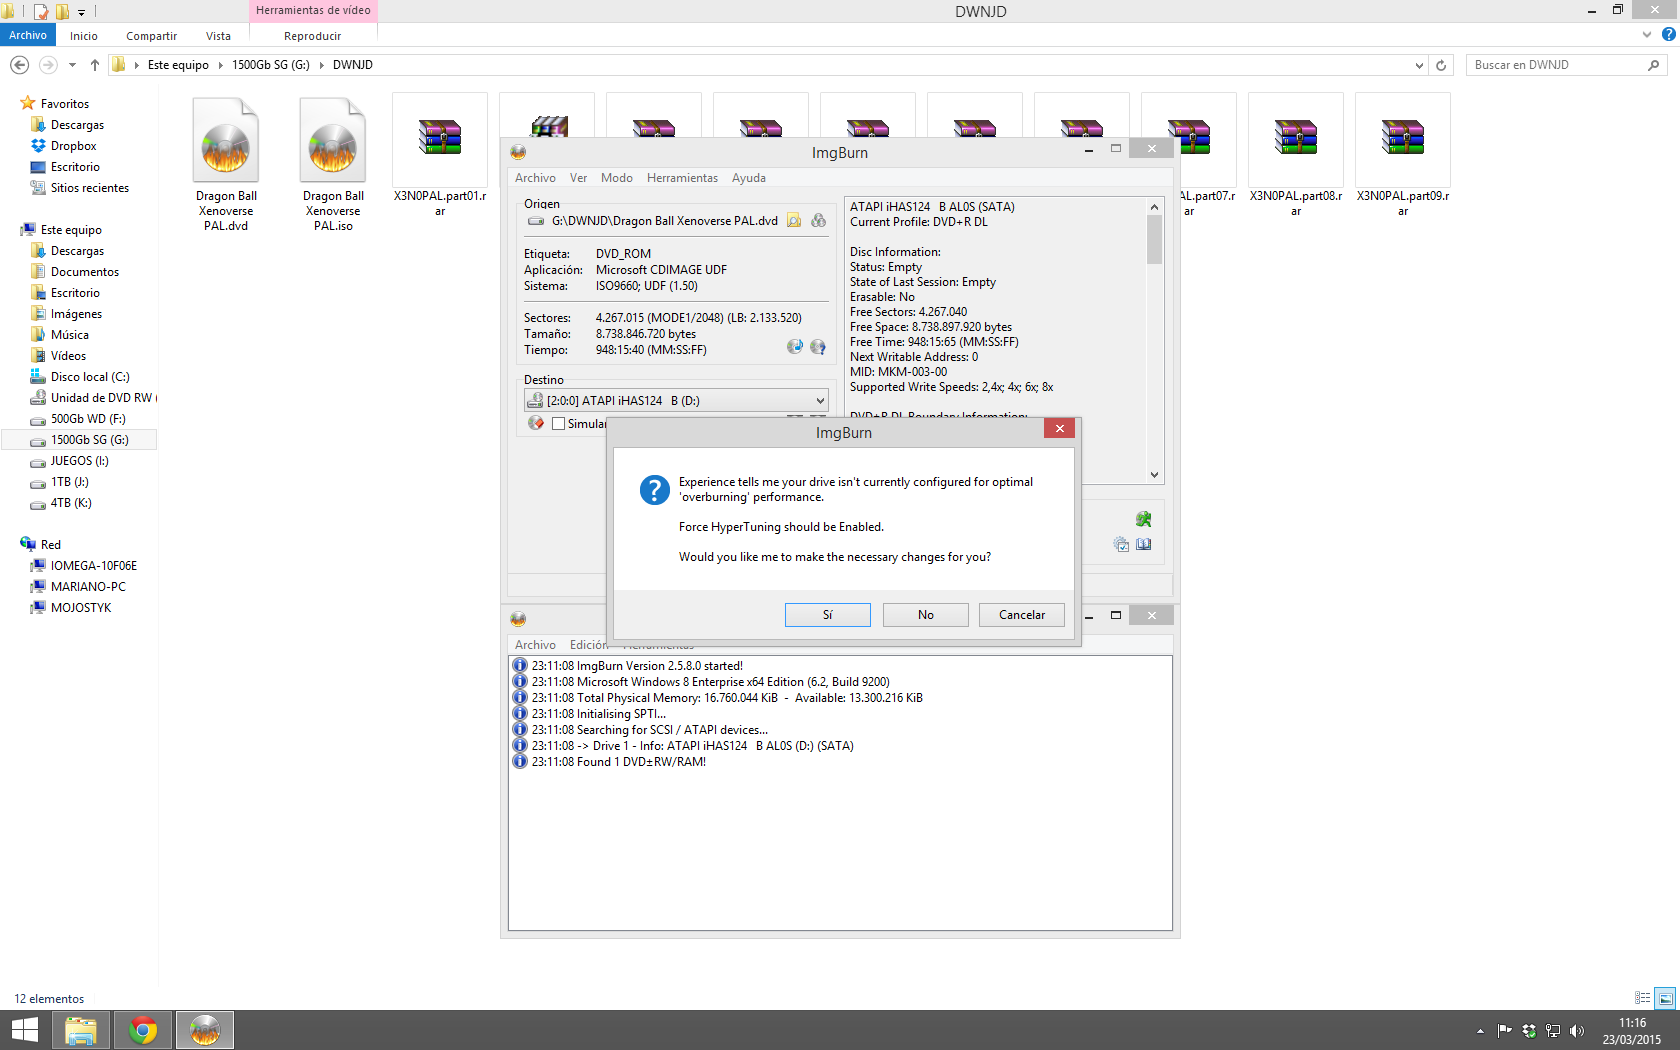Select the Dragon Ball Xenoverse PAL.iso file

click(333, 164)
